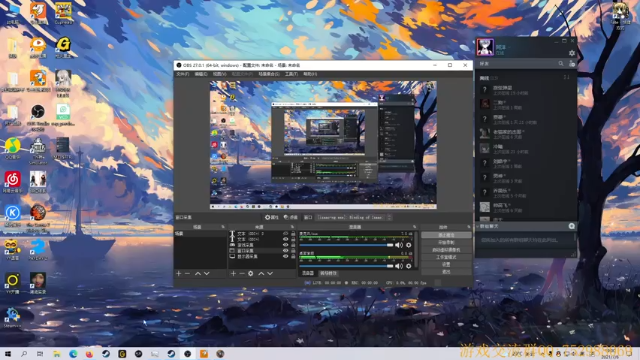Image resolution: width=640 pixels, height=360 pixels.
Task: Expand the group chat section in the Steam window
Action: point(478,226)
